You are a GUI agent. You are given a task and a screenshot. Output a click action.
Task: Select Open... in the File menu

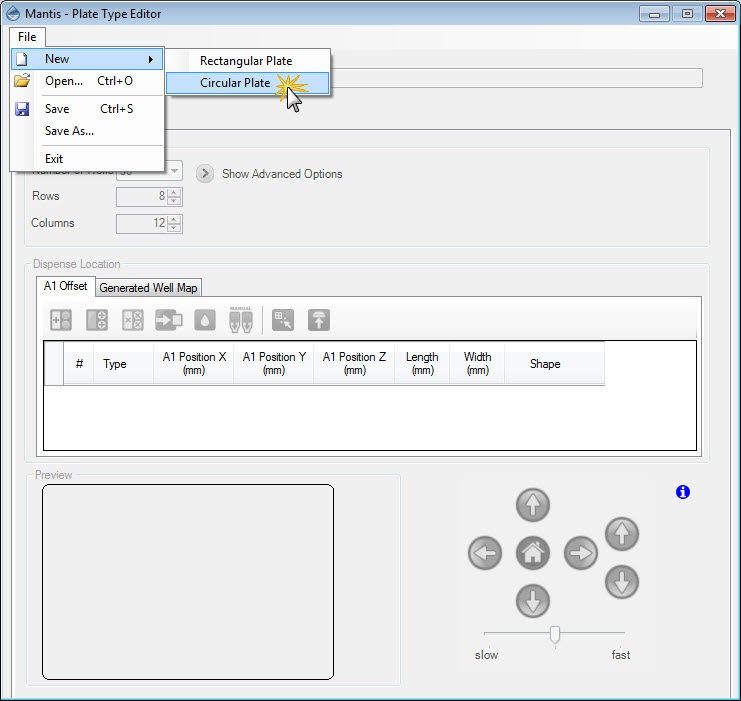pos(87,81)
